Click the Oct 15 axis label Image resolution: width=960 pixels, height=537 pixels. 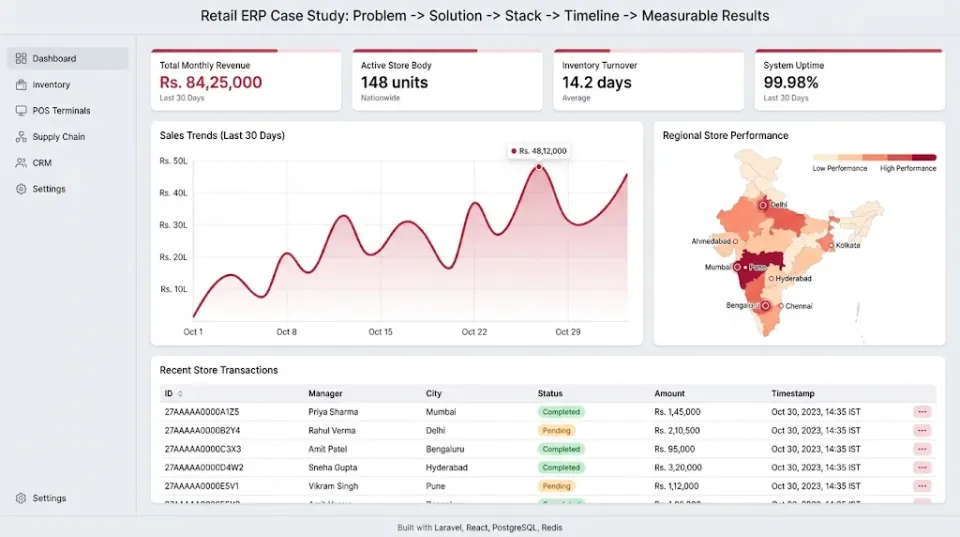(x=380, y=332)
